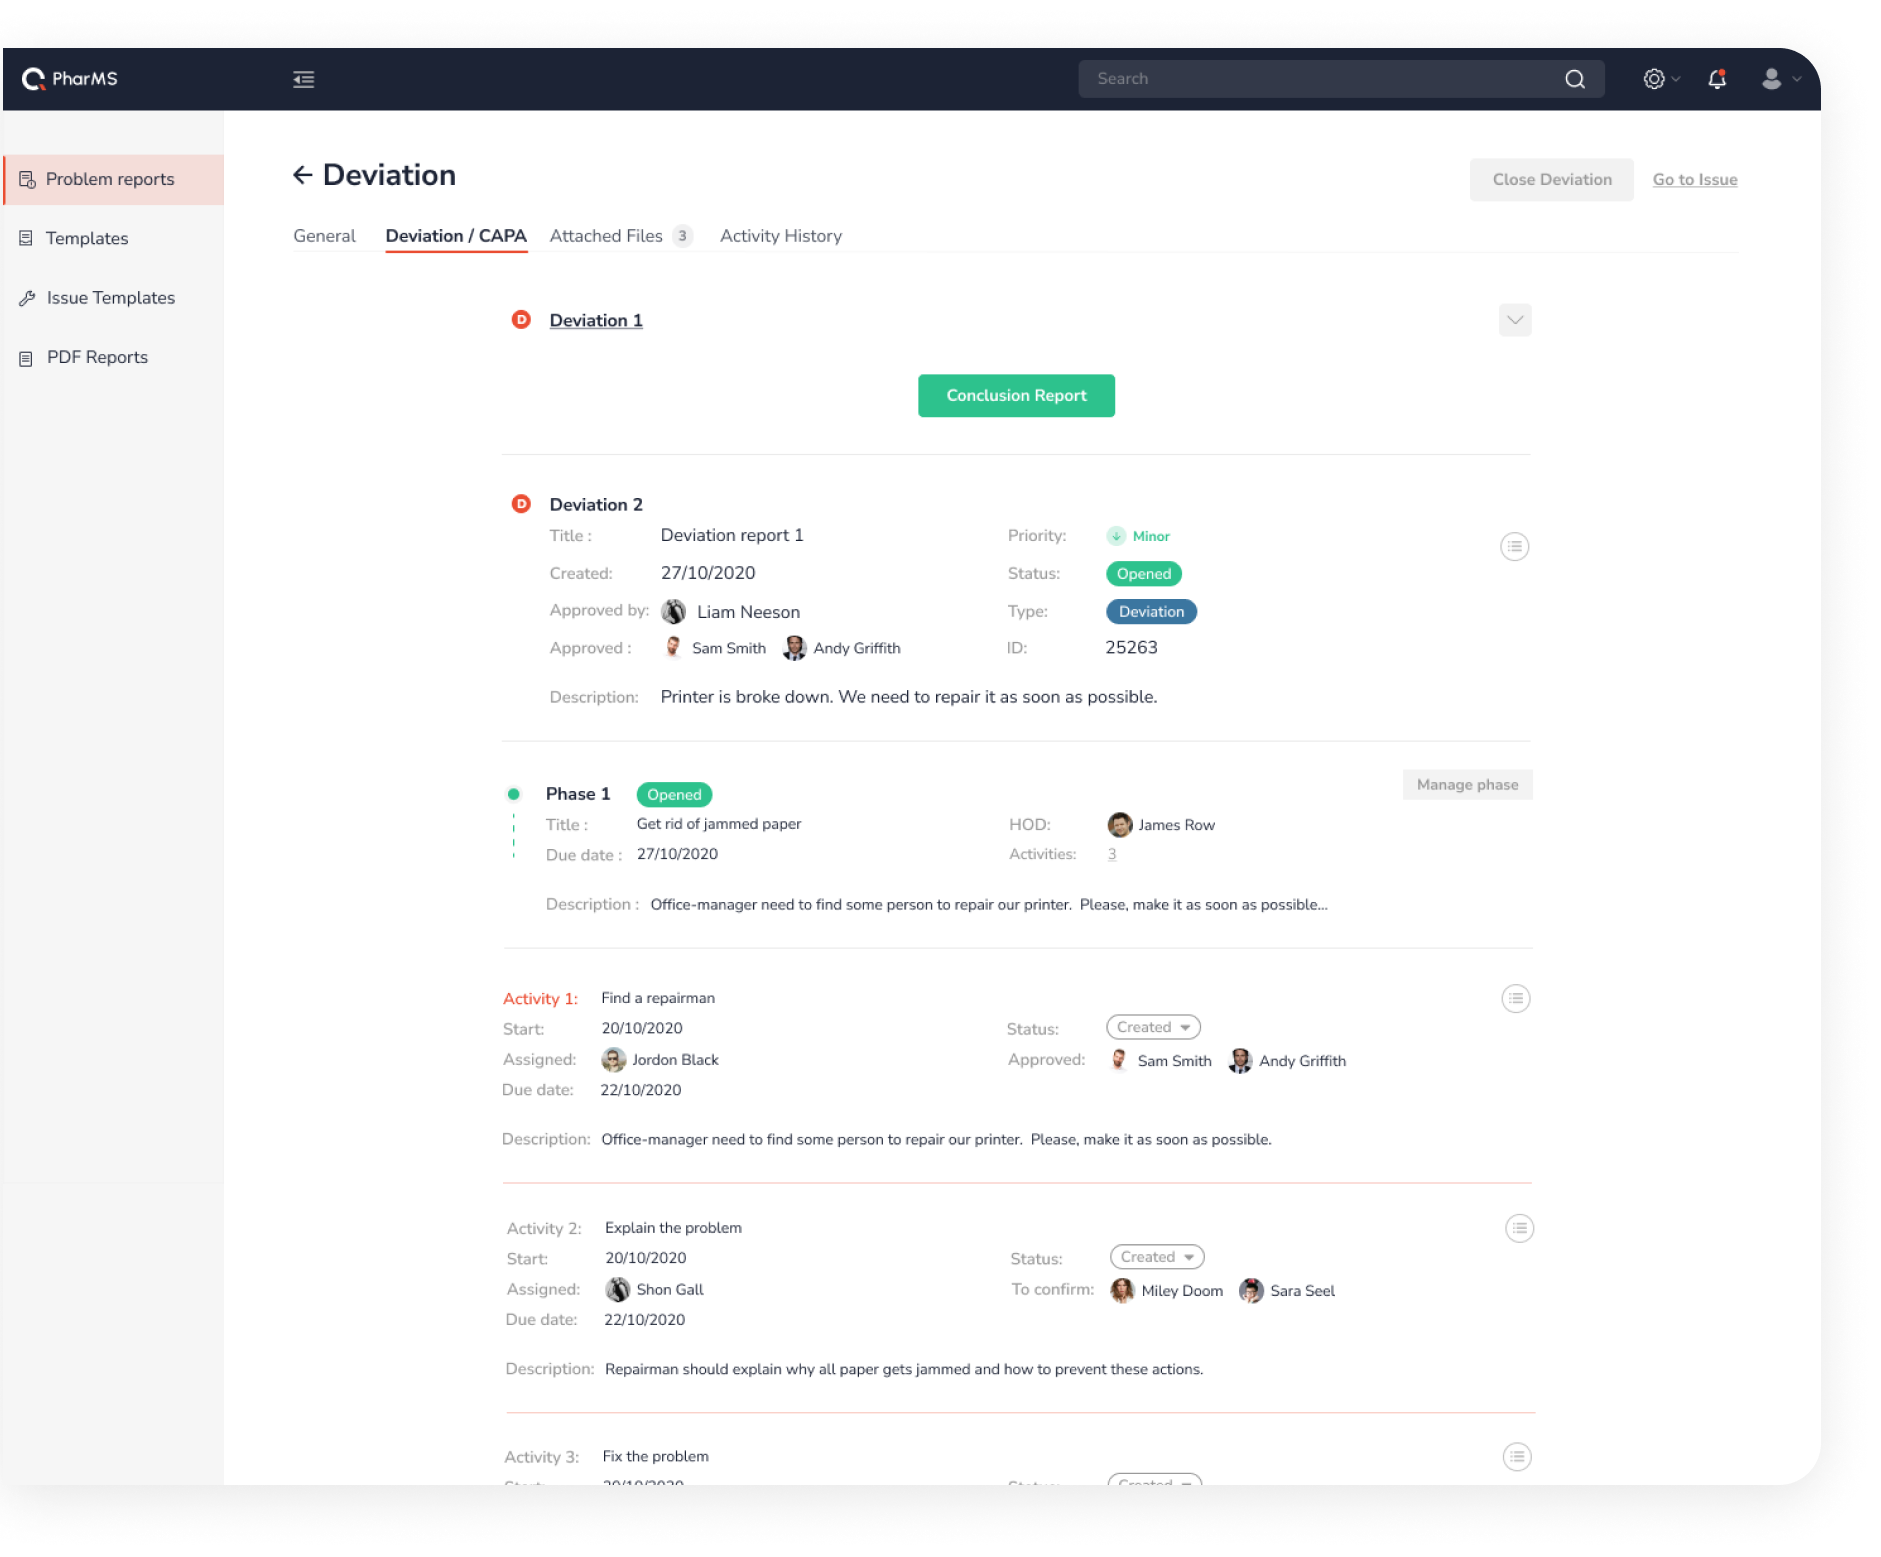Open the Activity 1 Created status dropdown
The image size is (1881, 1557).
(1153, 1028)
